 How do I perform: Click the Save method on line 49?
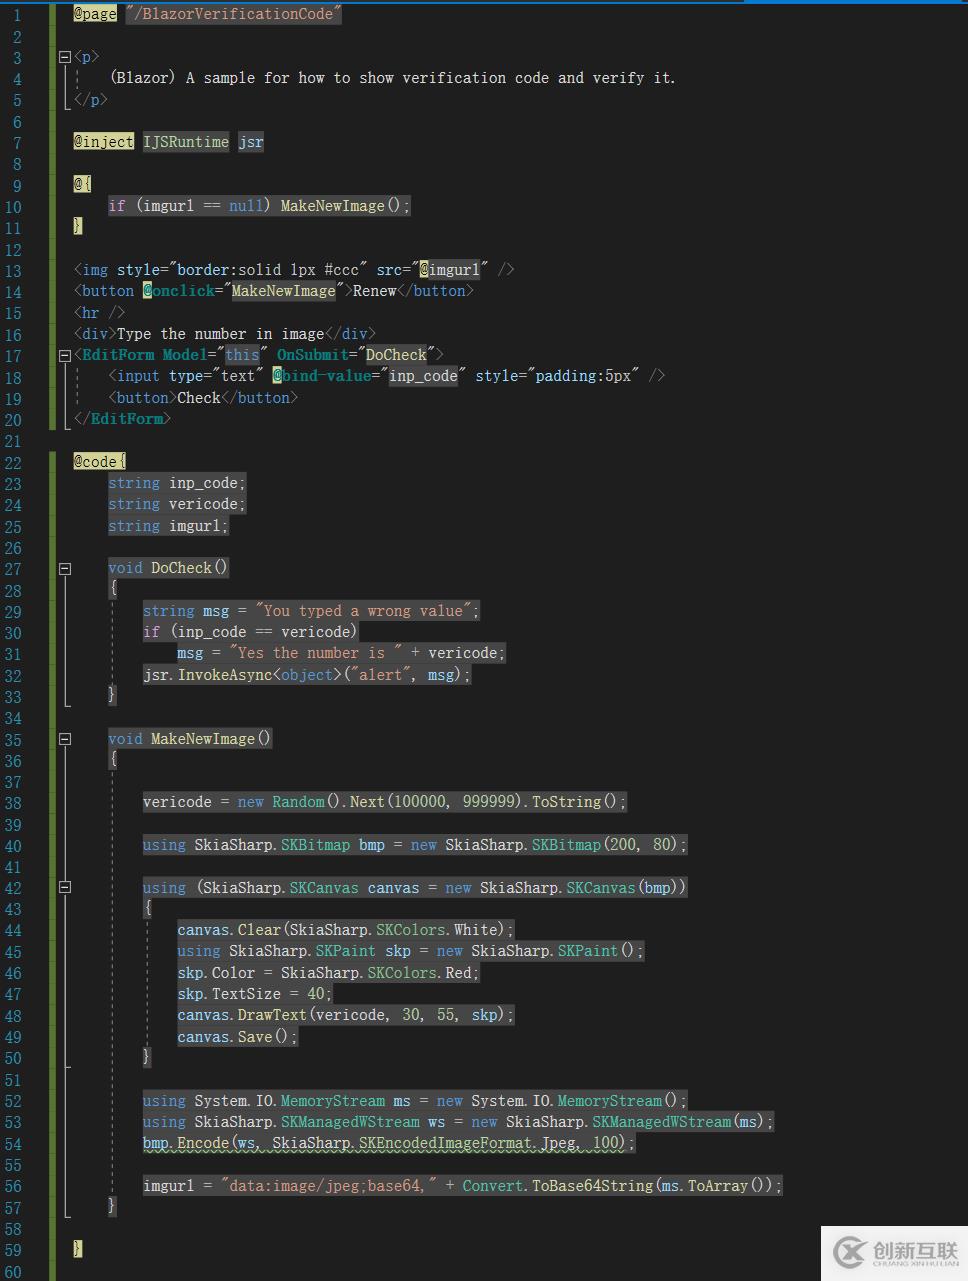pyautogui.click(x=255, y=1037)
